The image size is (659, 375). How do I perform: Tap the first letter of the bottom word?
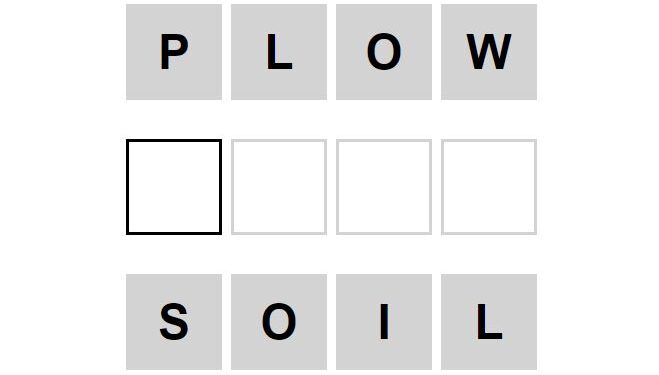pyautogui.click(x=174, y=322)
